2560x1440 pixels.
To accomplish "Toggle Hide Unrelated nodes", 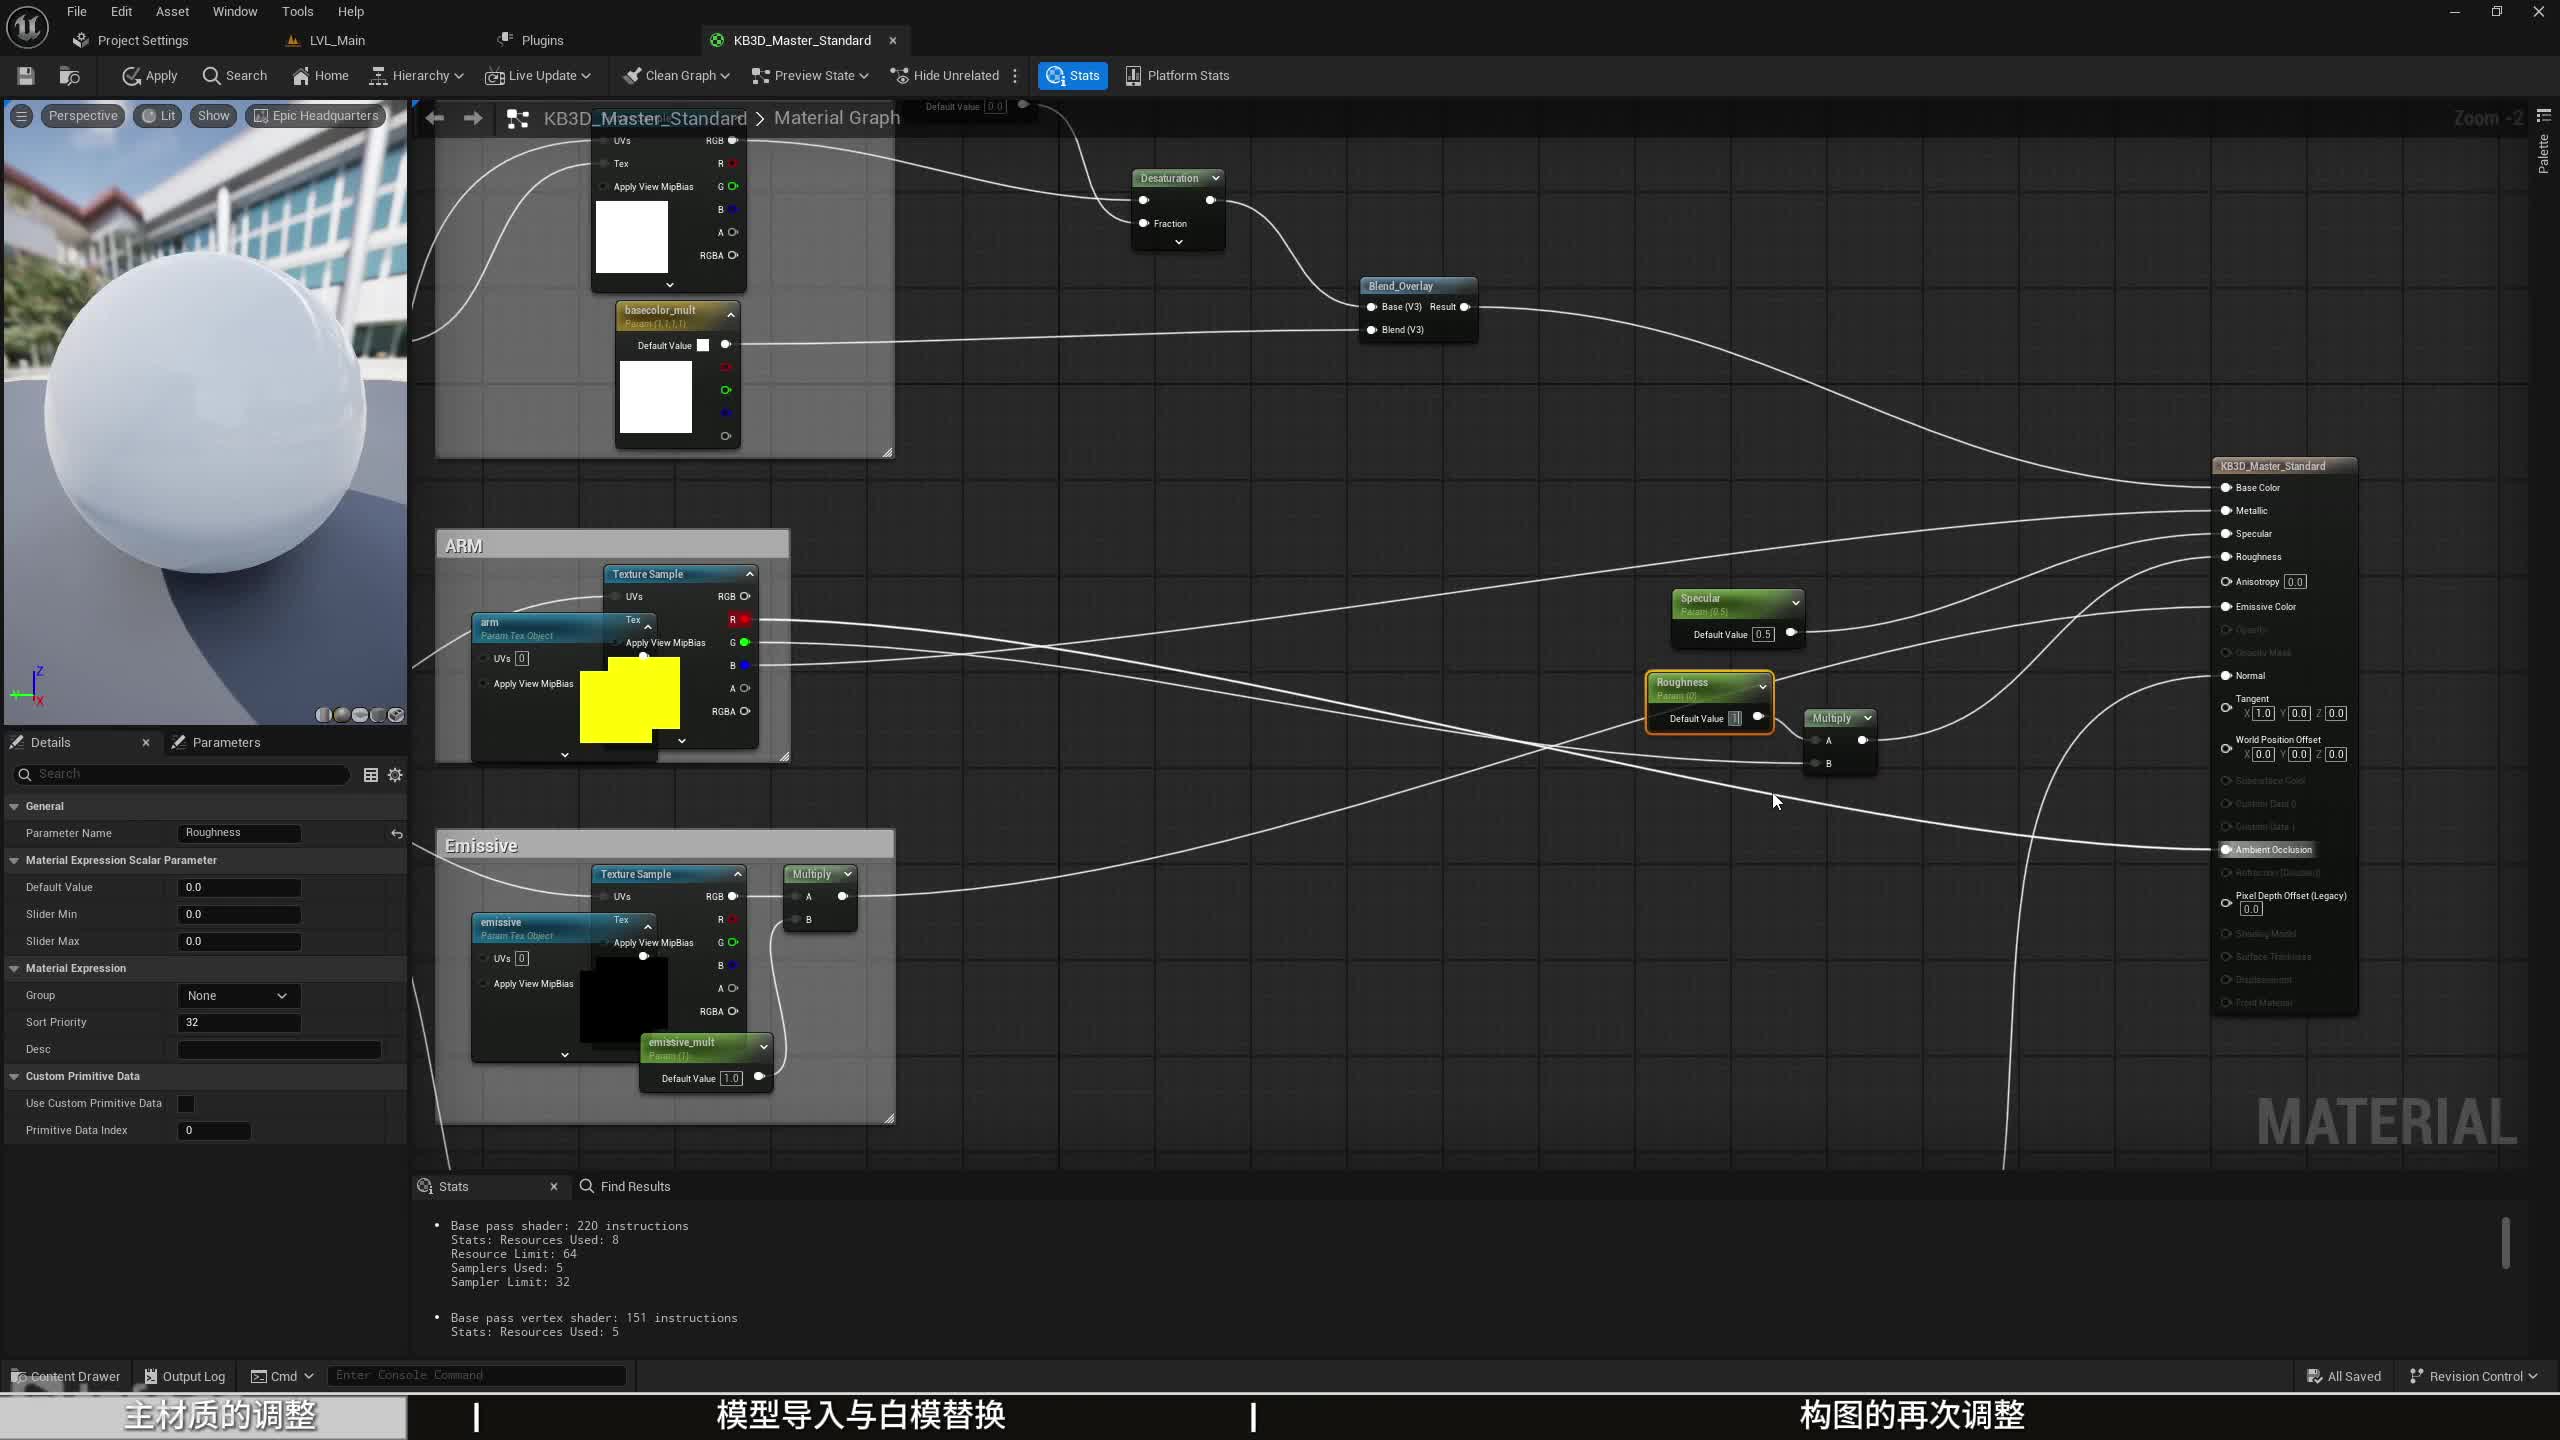I will point(945,76).
